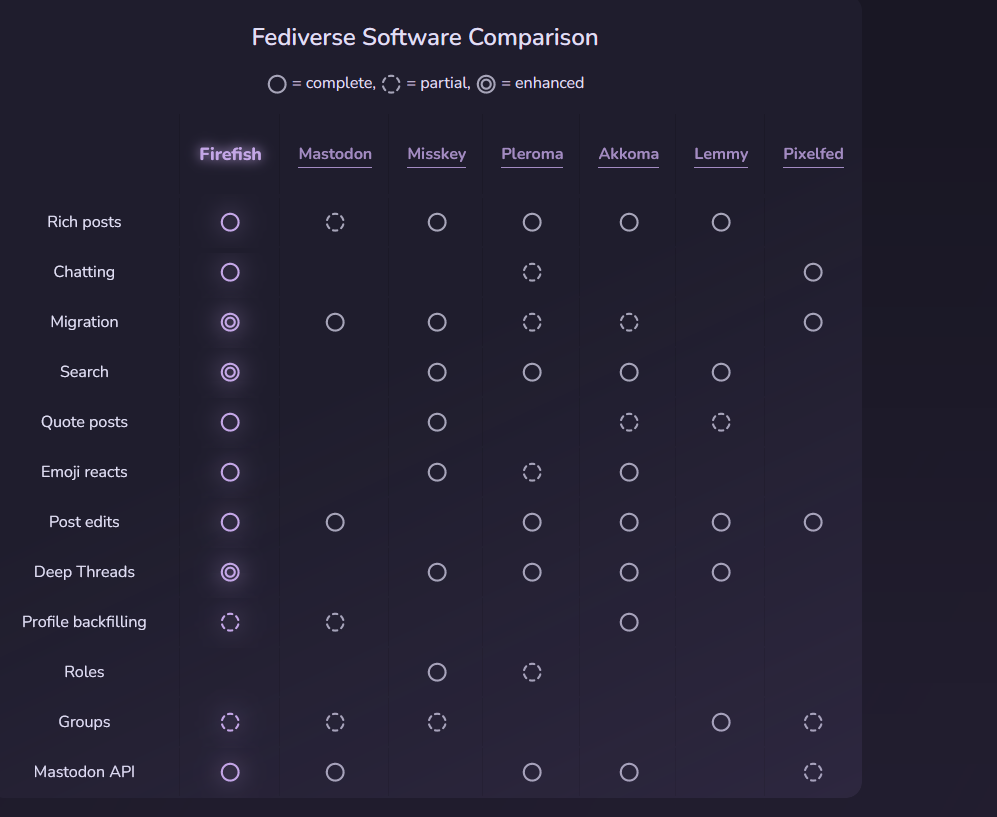Click Pixelfed complete icon in Chatting row

click(813, 272)
